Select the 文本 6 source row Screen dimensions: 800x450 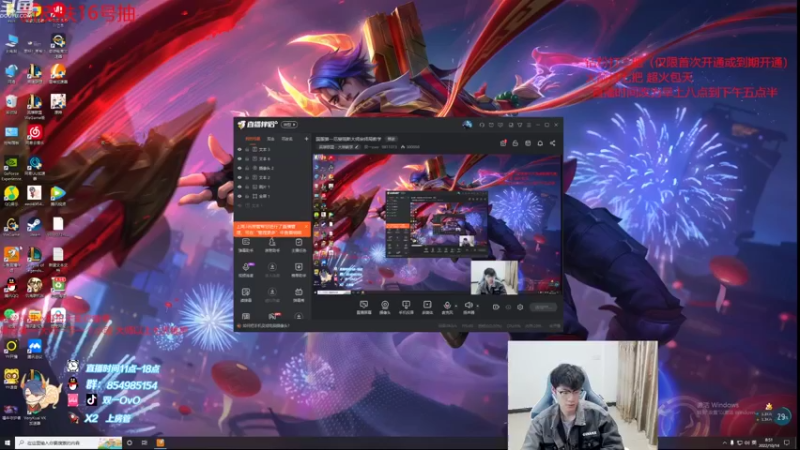273,159
